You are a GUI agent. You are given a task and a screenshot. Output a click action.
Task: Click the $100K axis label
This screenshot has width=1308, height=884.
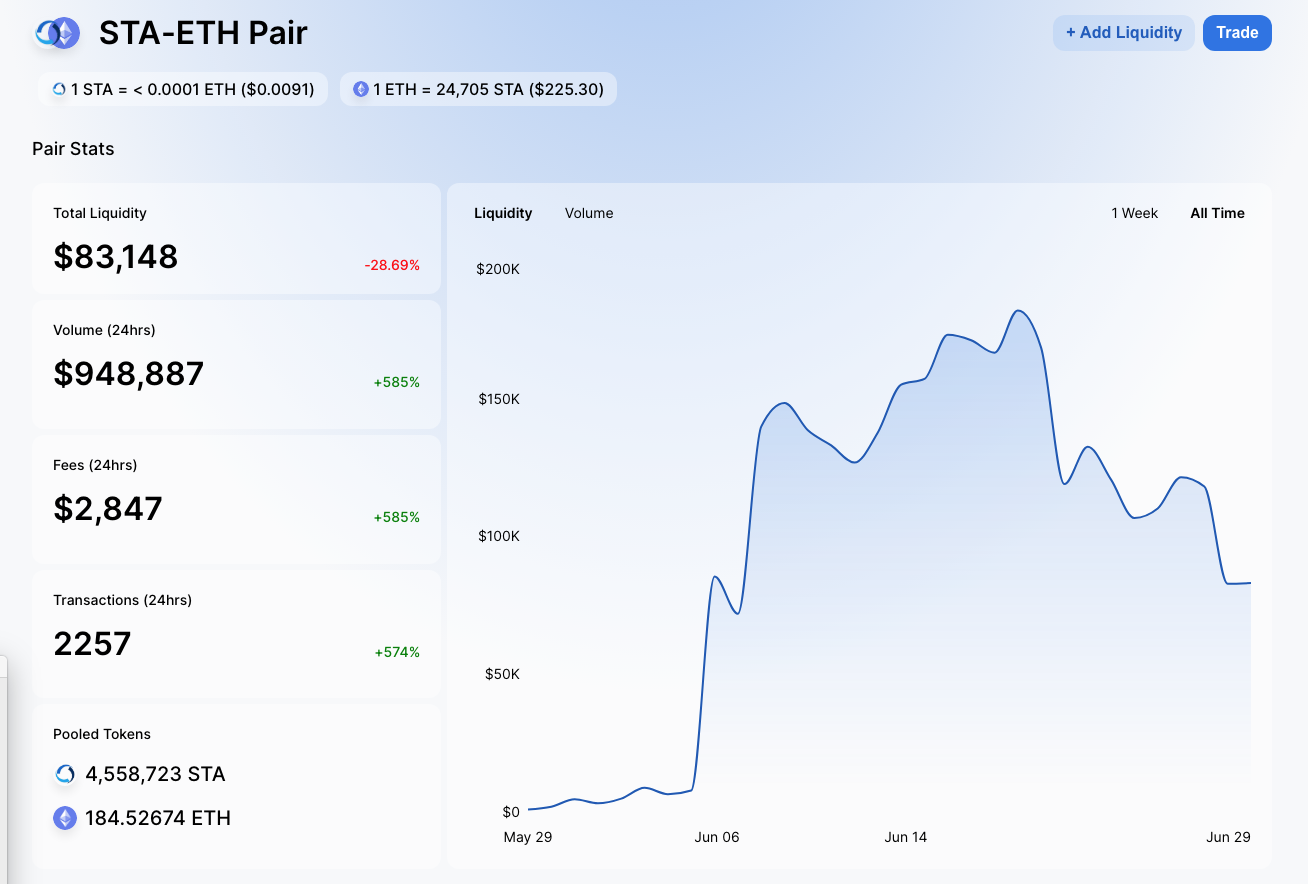click(498, 536)
